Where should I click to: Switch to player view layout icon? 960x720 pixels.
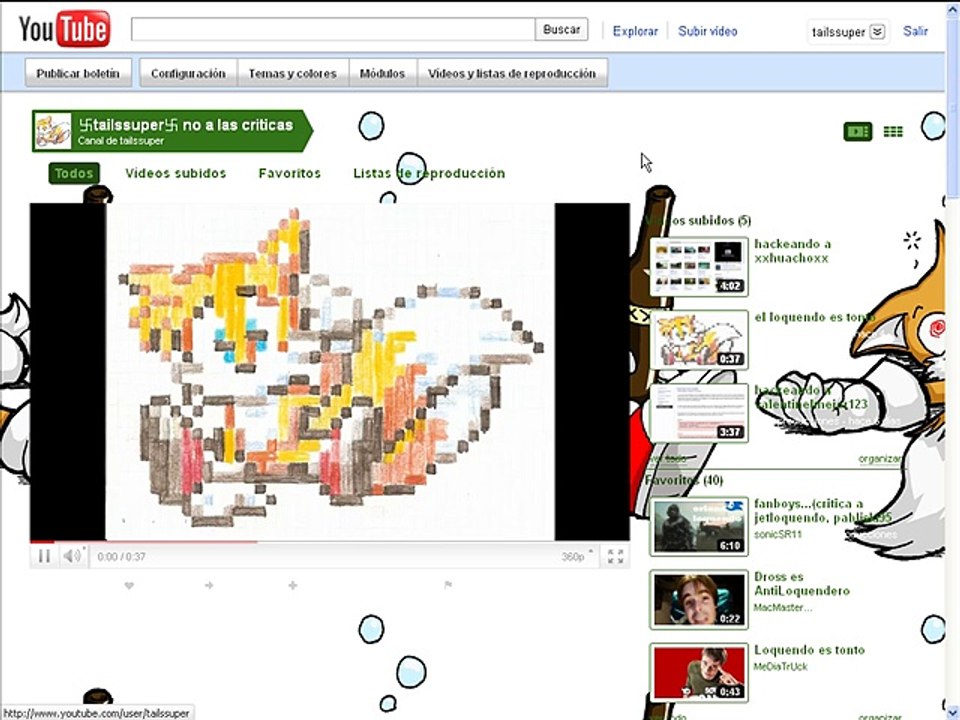(857, 131)
